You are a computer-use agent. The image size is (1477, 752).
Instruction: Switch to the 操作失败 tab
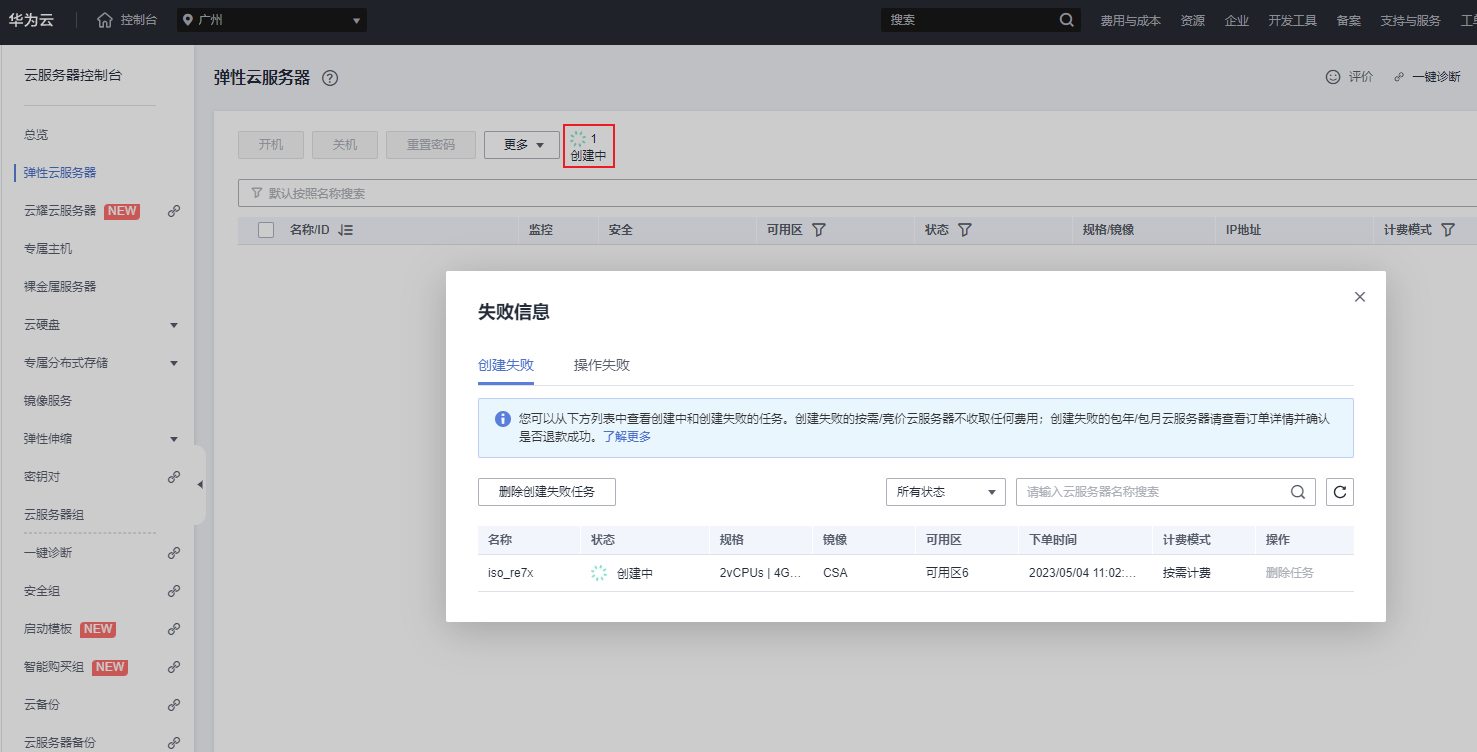click(x=600, y=364)
